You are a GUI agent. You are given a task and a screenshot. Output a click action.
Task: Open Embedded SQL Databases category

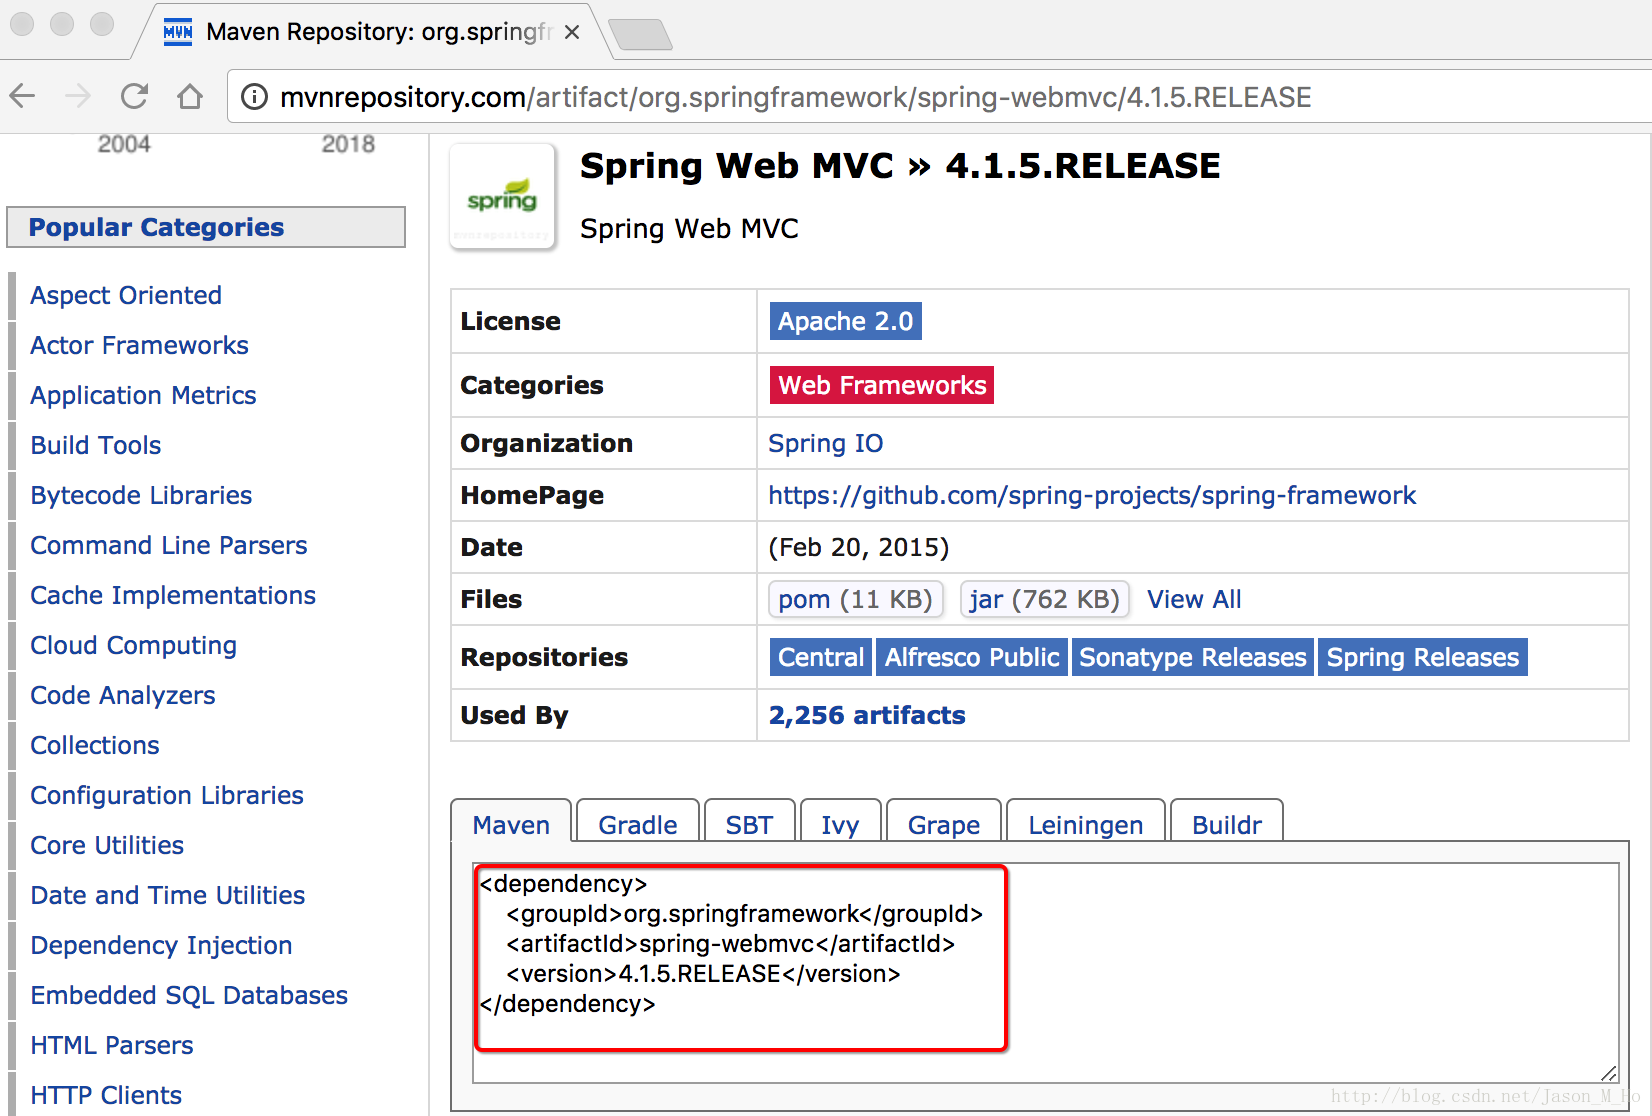click(189, 995)
